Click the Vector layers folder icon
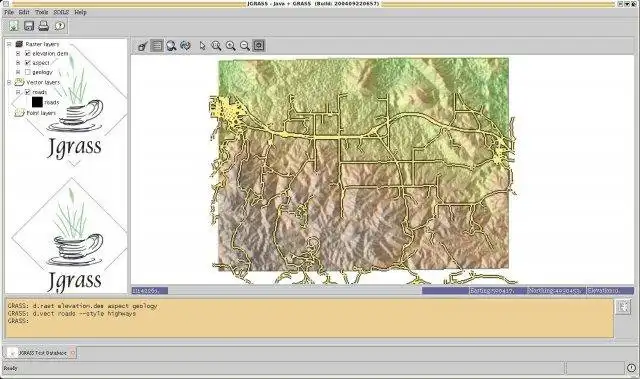Viewport: 640px width, 379px height. click(x=19, y=82)
